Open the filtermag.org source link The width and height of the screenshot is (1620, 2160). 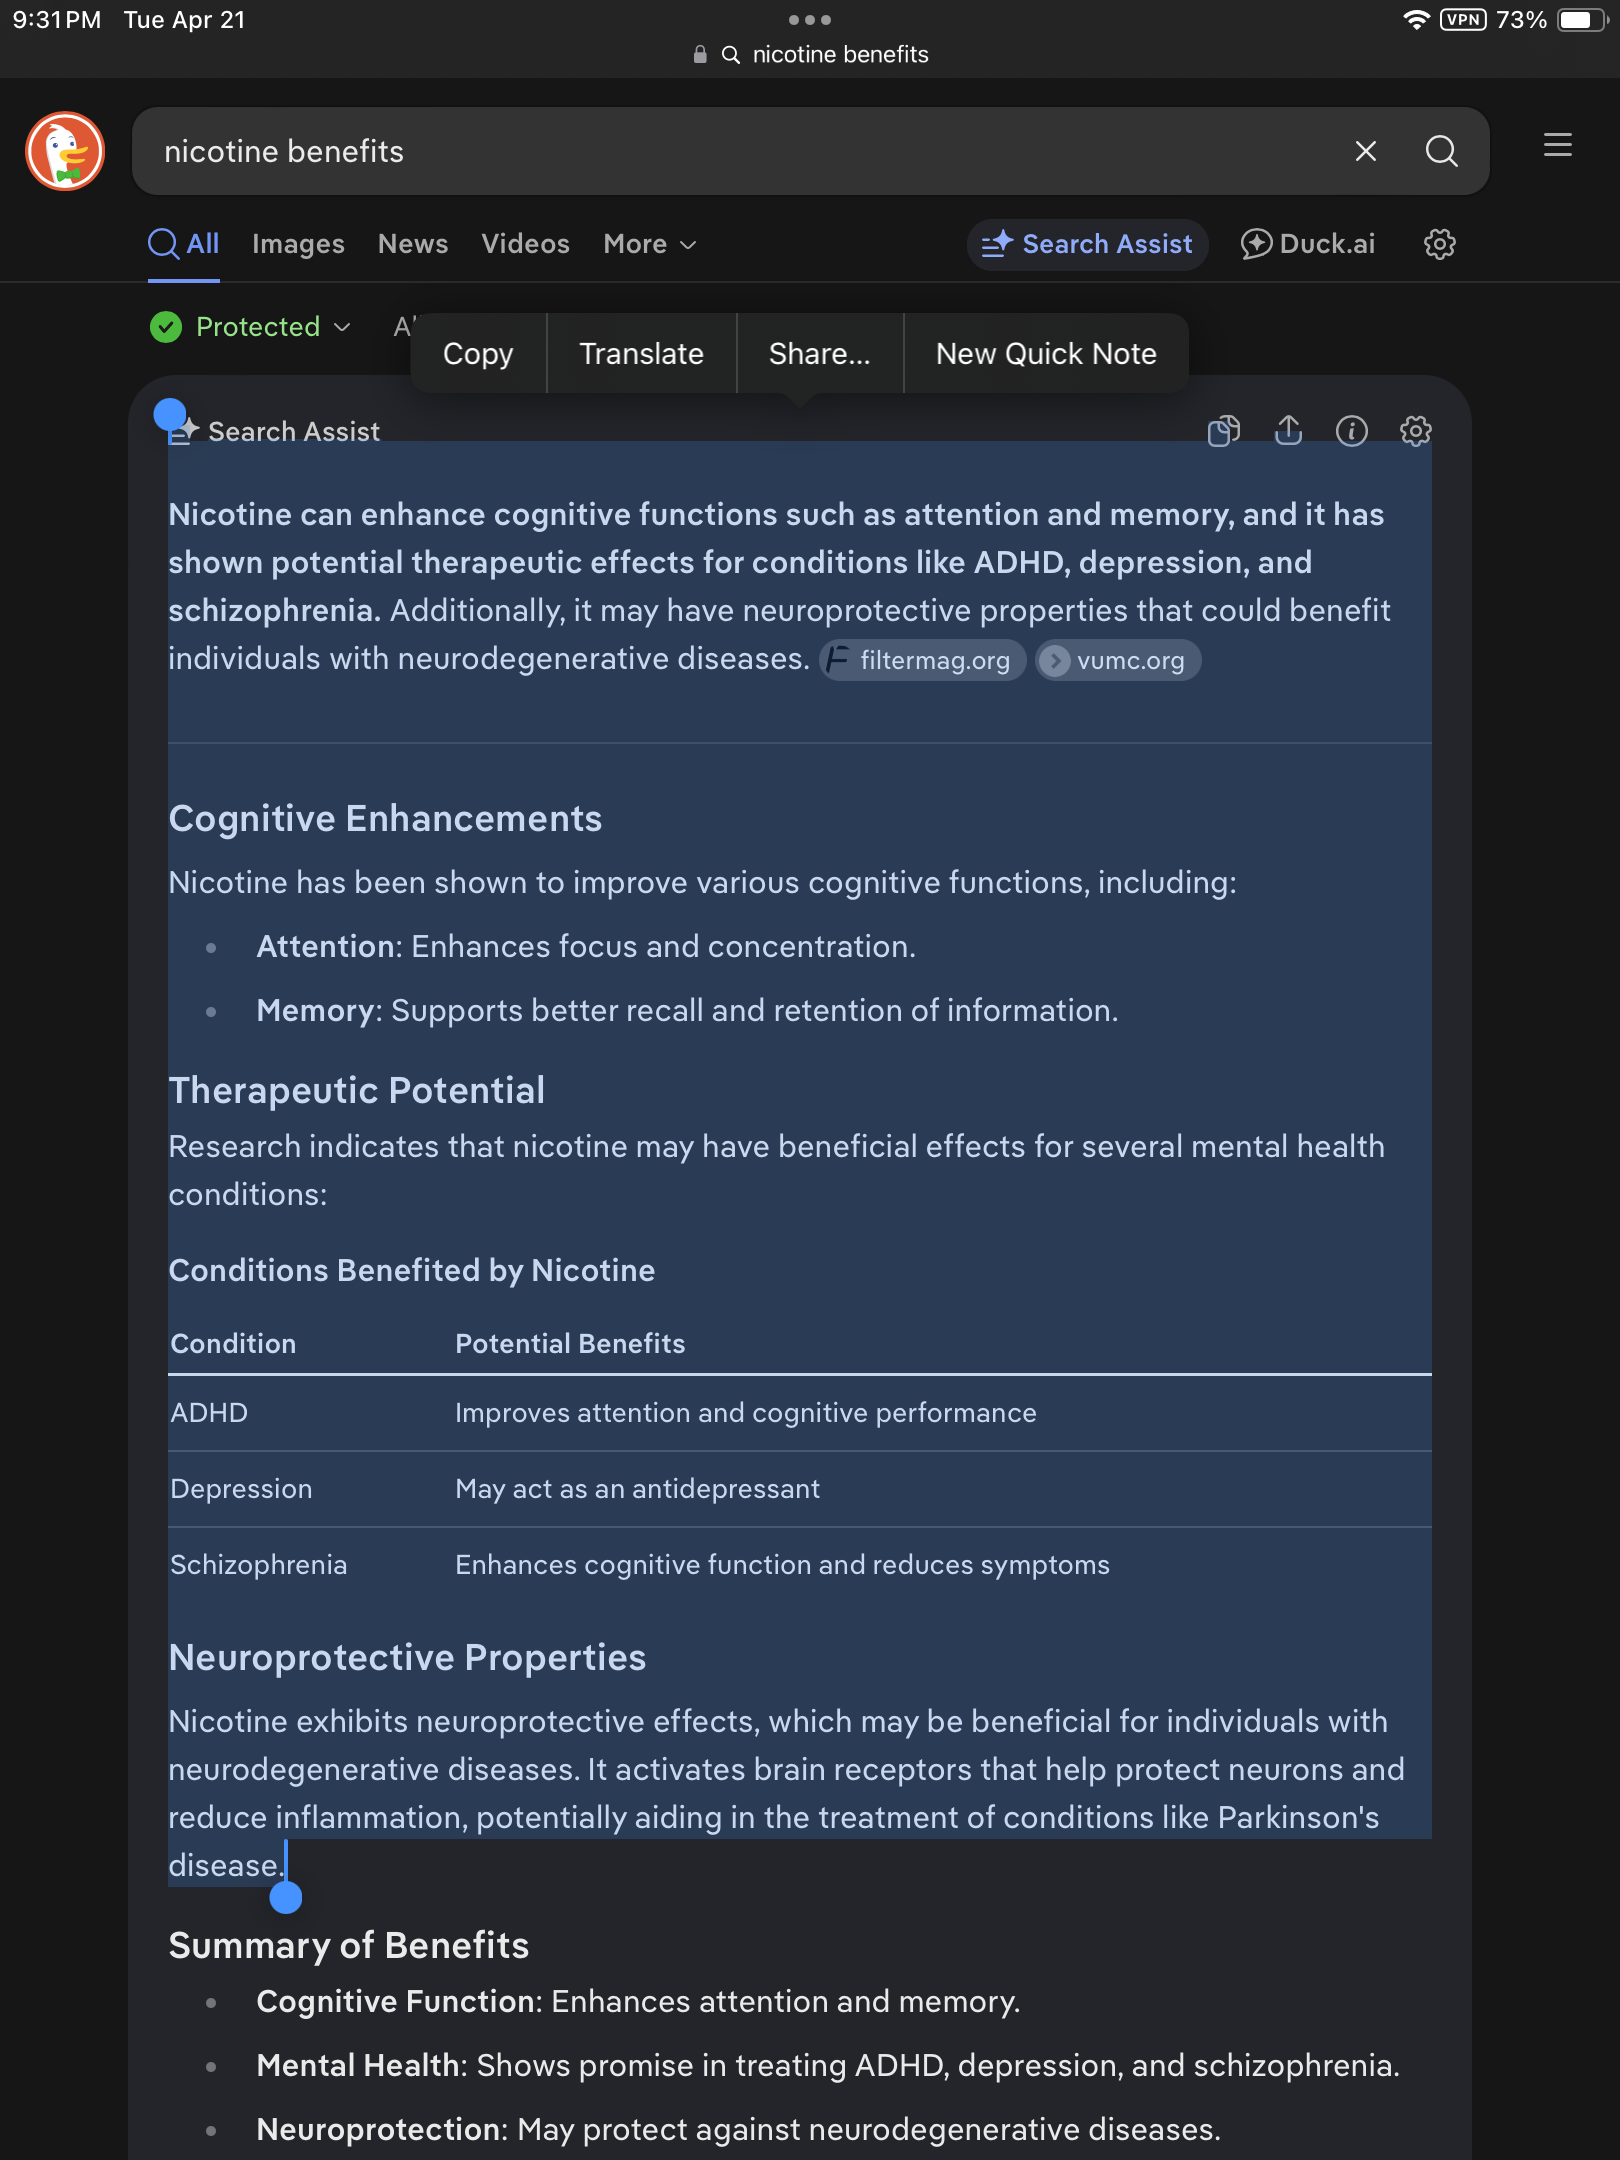coord(922,661)
